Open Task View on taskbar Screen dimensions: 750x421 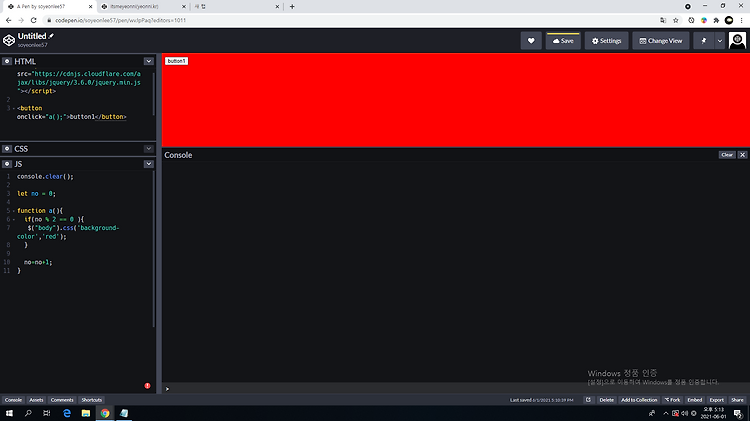click(x=46, y=413)
